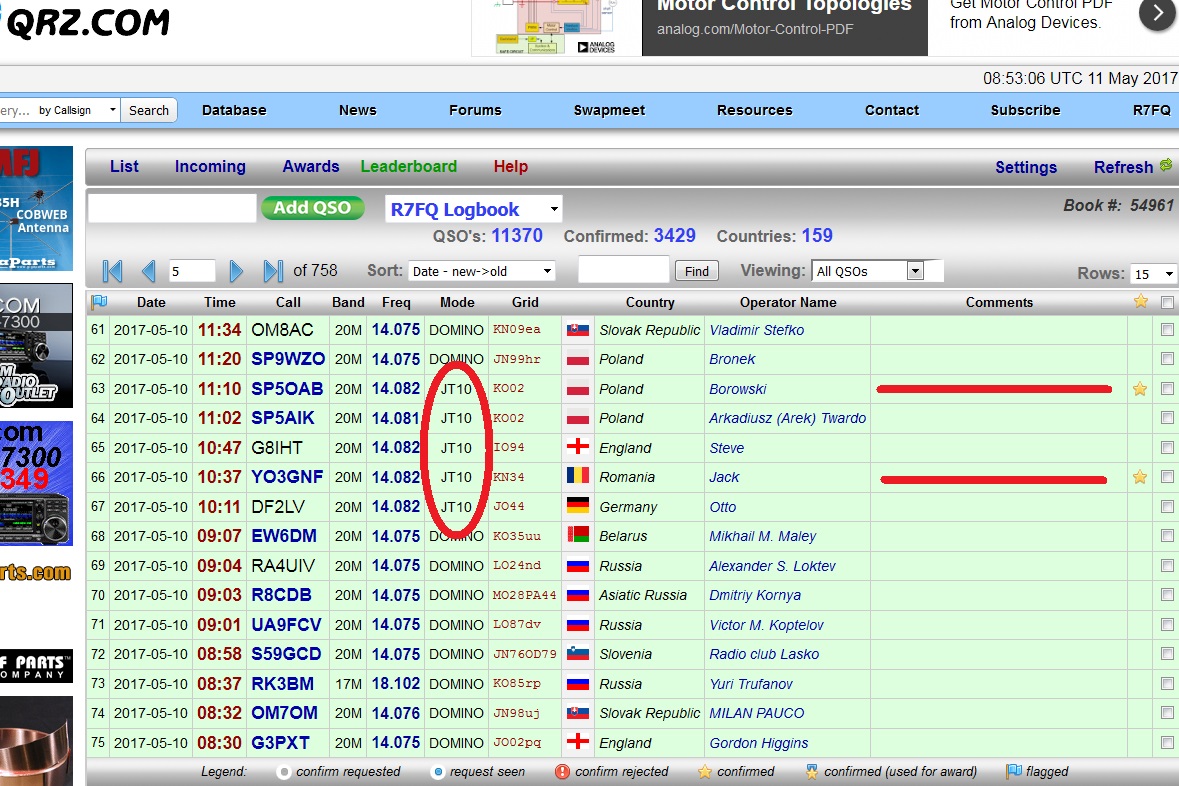Open Vladimir Stefko operator link

point(756,330)
